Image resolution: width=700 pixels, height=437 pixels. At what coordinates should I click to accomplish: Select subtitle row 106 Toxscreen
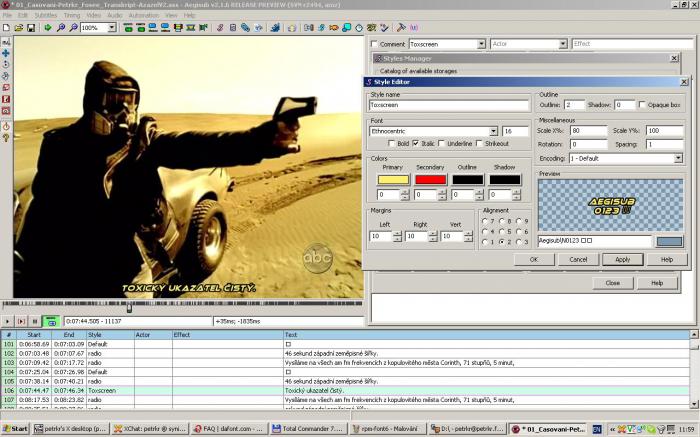[345, 391]
